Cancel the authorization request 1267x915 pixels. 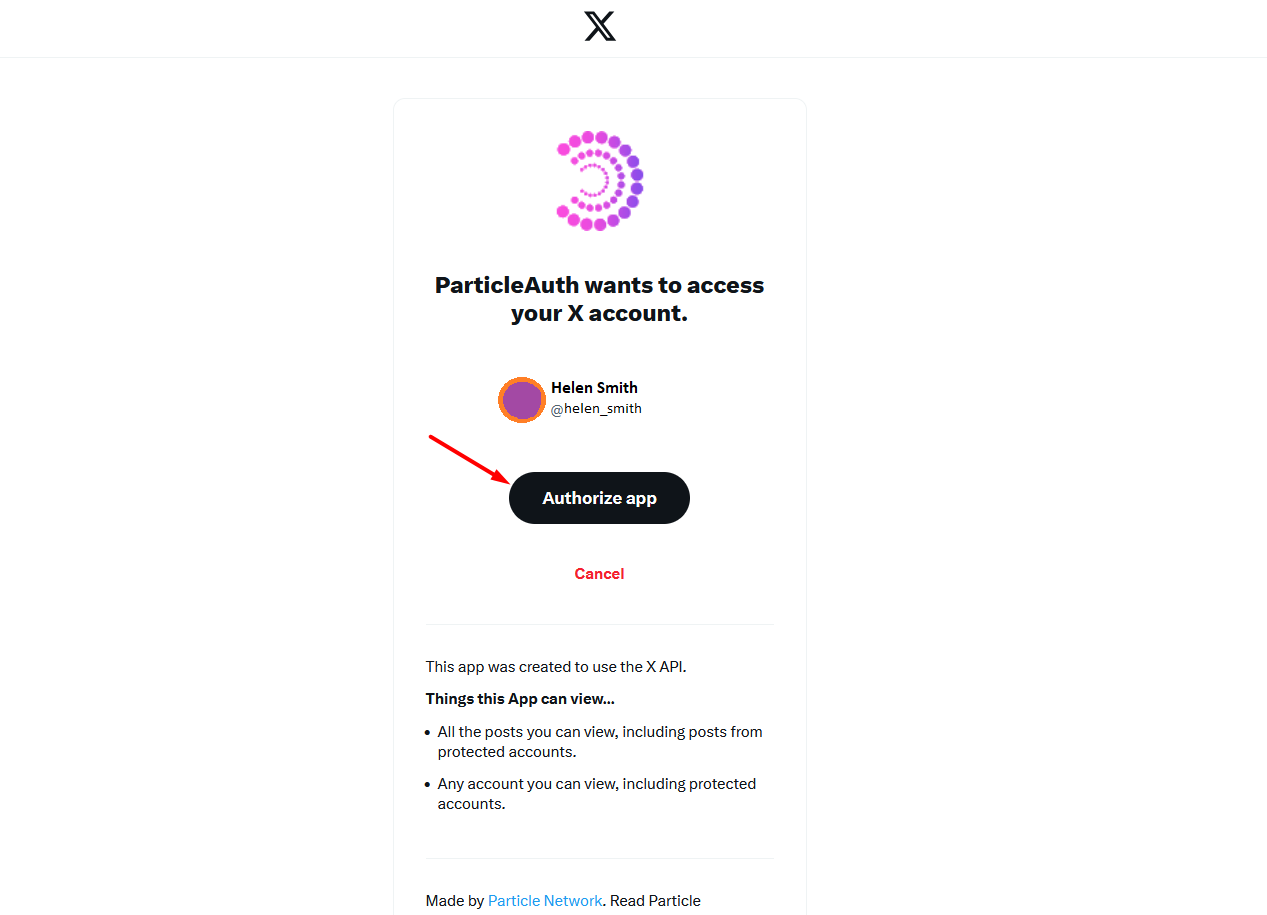point(599,573)
